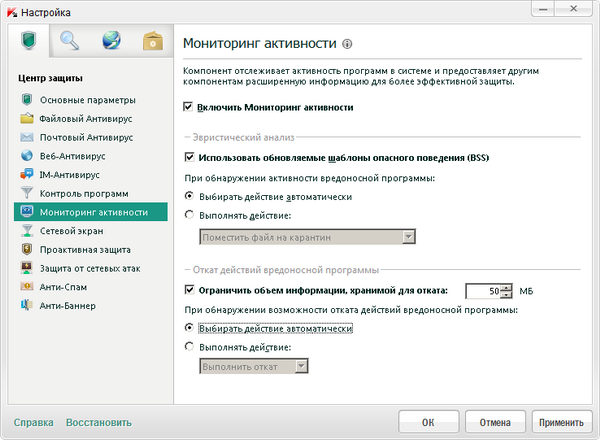
Task: Click the Сетевой экран icon
Action: point(27,230)
